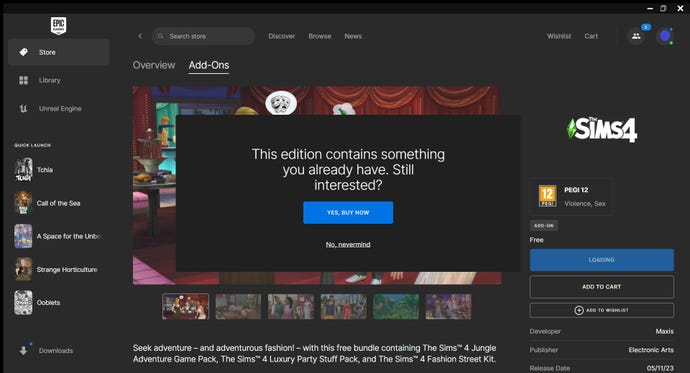690x373 pixels.
Task: Launch the Ooblets quick launch icon
Action: point(23,303)
